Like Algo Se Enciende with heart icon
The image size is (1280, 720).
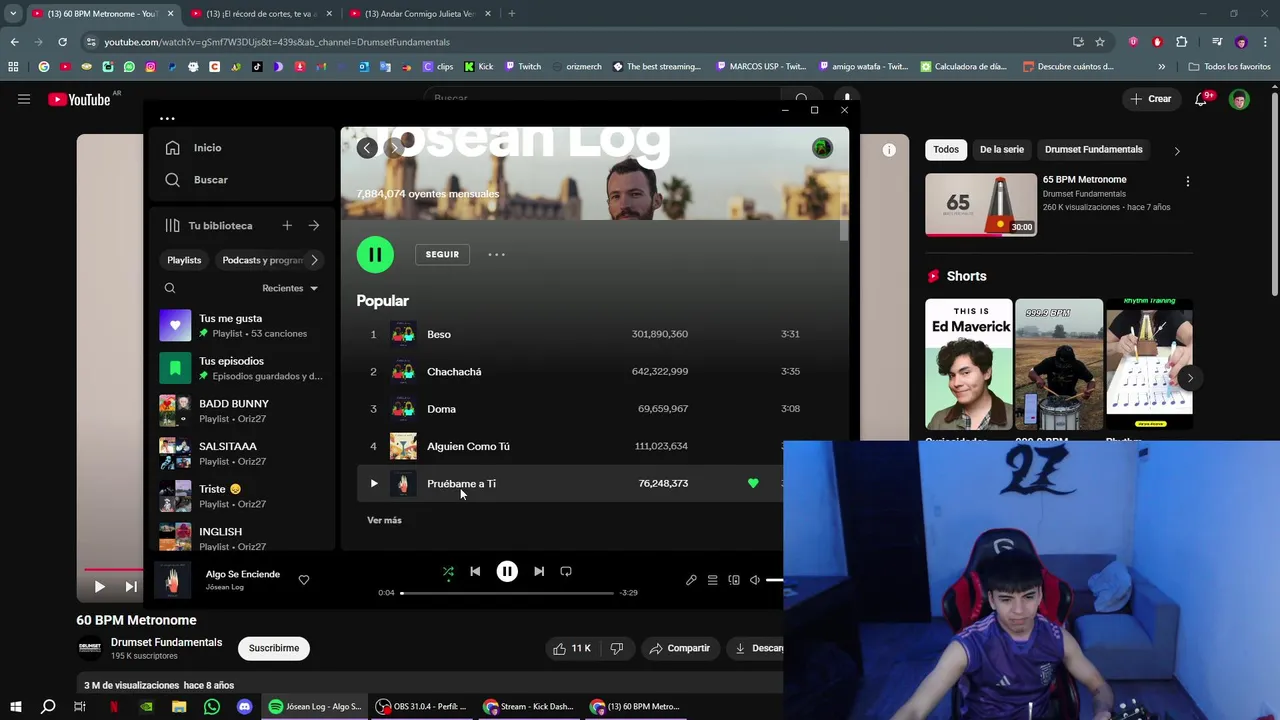pos(304,579)
